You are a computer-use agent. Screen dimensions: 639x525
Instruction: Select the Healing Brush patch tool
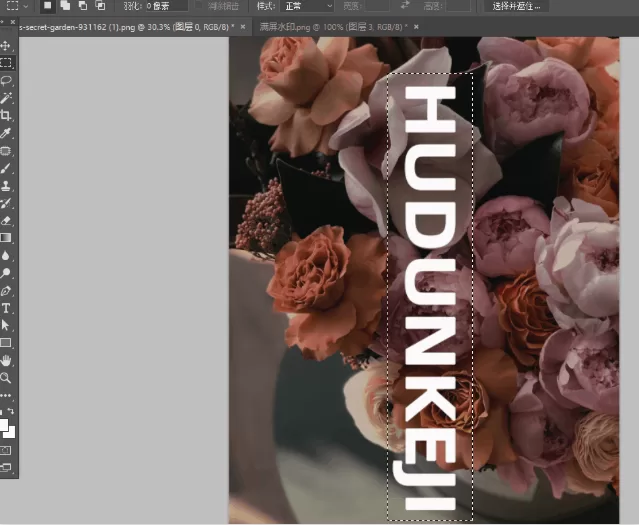tap(6, 151)
